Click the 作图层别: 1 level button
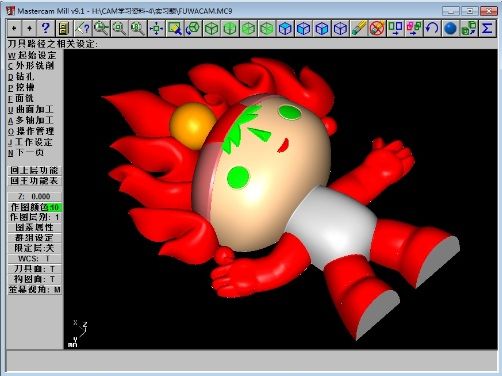 (x=34, y=217)
